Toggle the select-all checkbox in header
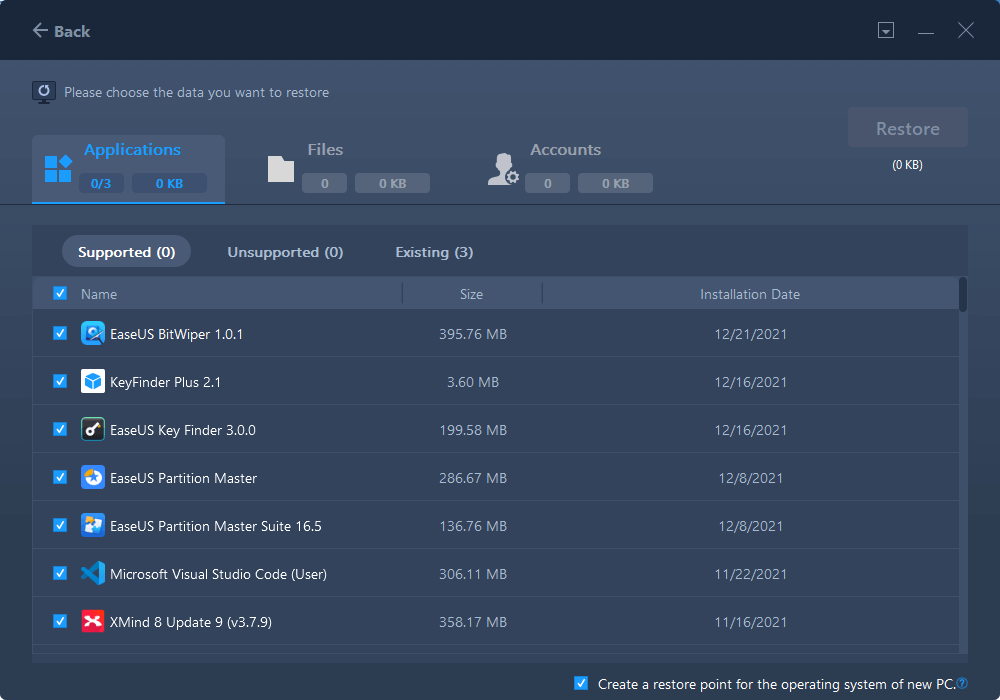The image size is (1000, 700). click(x=60, y=293)
